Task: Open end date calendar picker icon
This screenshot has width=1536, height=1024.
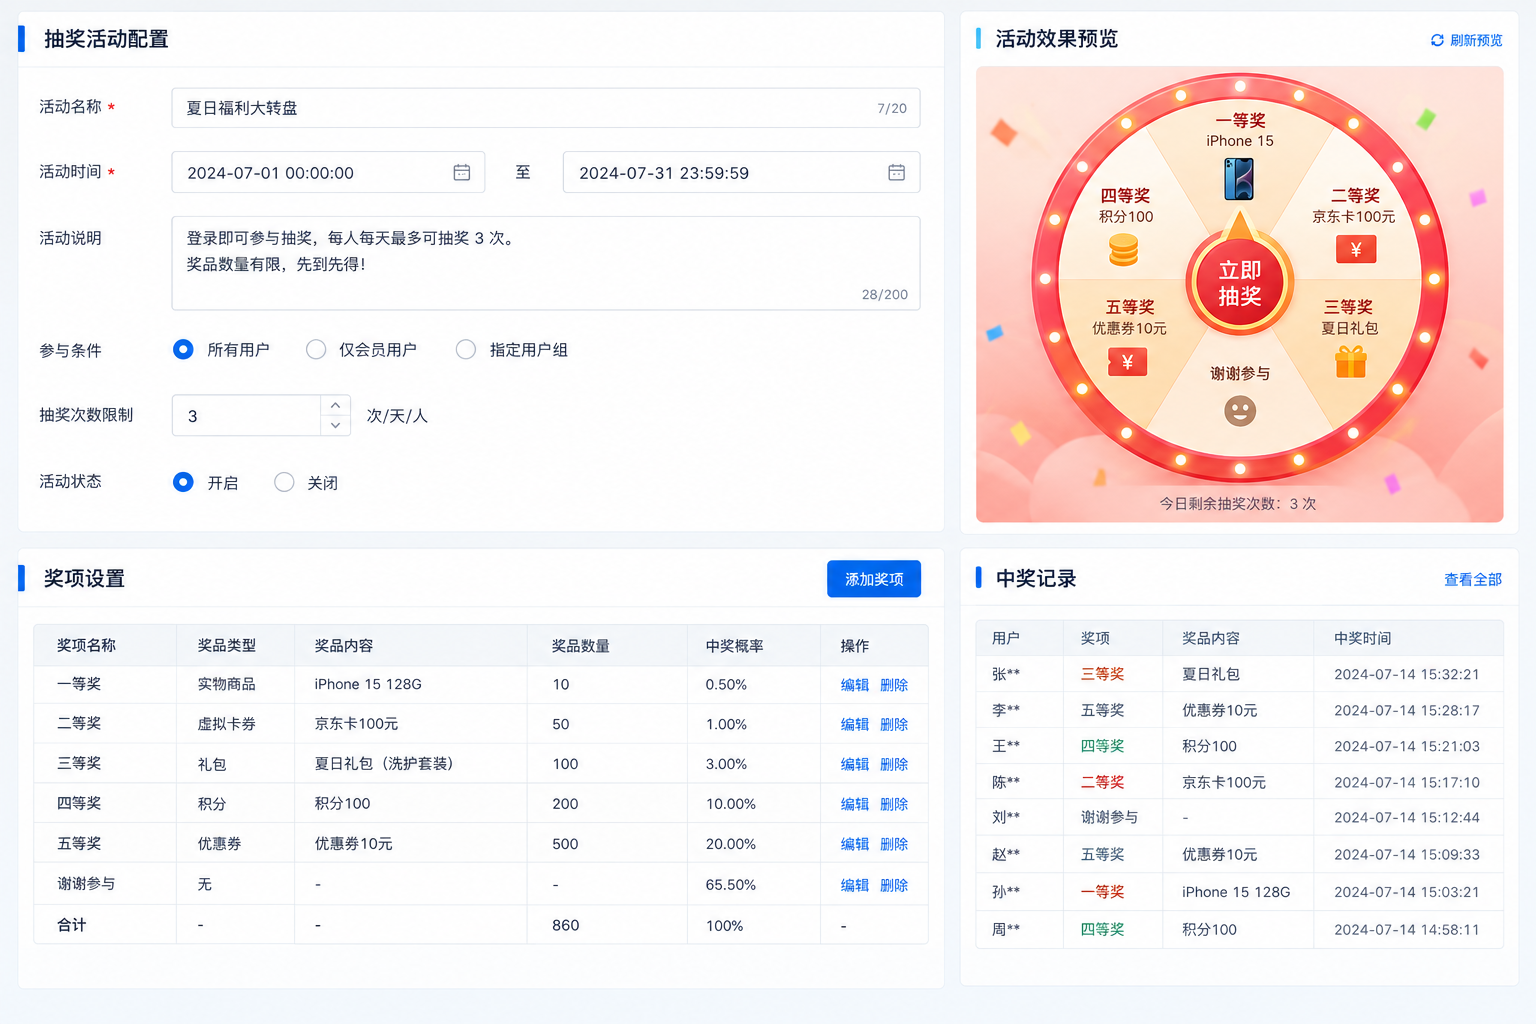Action: click(x=896, y=172)
